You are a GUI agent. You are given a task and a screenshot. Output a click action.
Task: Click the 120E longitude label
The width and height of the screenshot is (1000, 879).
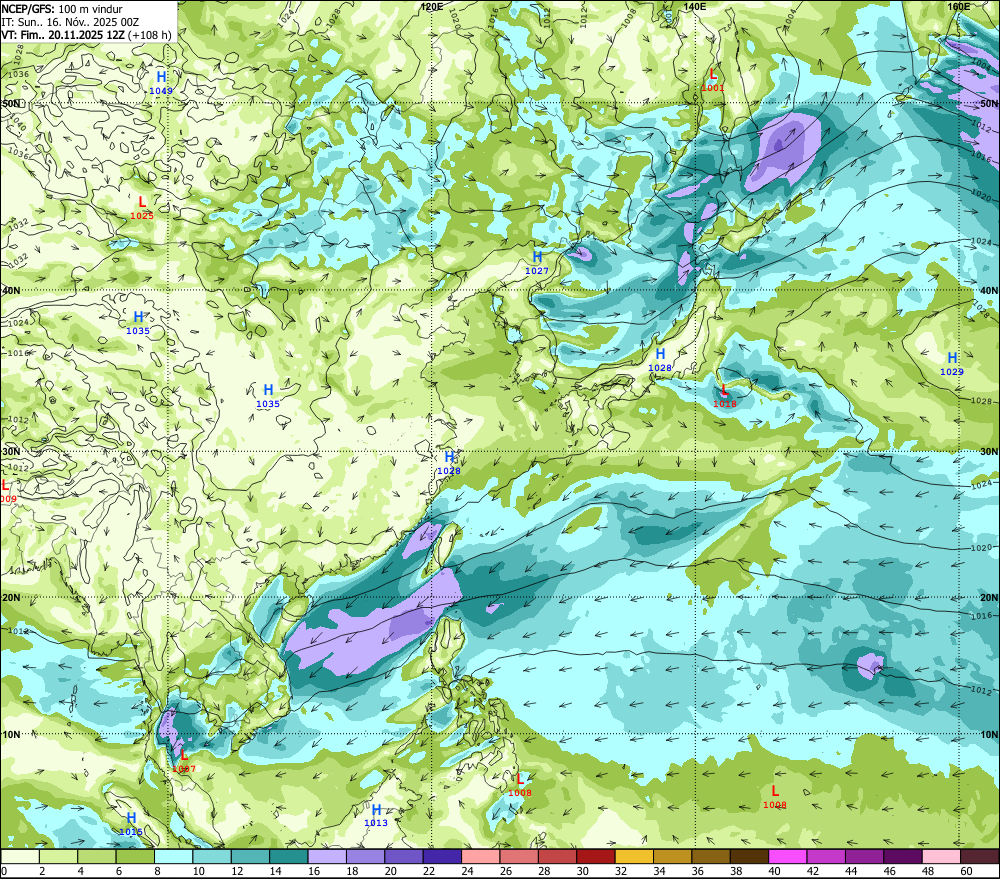tap(432, 6)
